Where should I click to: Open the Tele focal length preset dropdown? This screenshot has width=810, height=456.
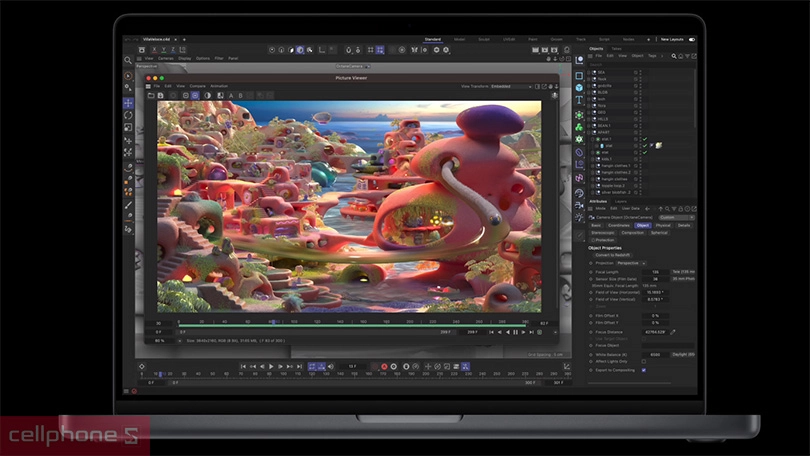683,272
